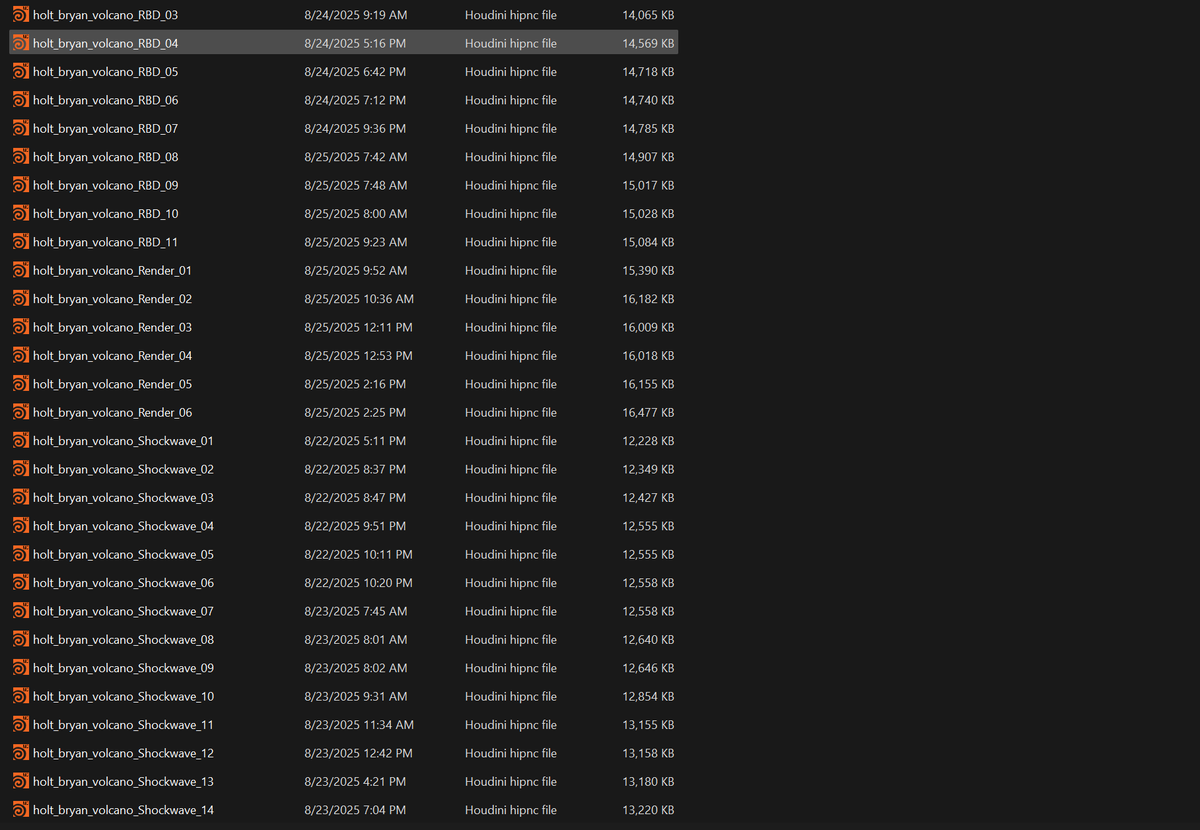This screenshot has width=1200, height=830.
Task: Select file name holt_bryan_volcano_Shockwave_01
Action: (x=123, y=441)
